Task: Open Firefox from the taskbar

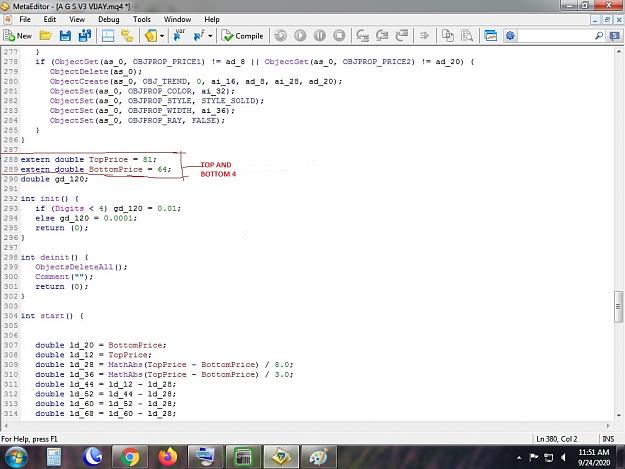Action: click(168, 457)
